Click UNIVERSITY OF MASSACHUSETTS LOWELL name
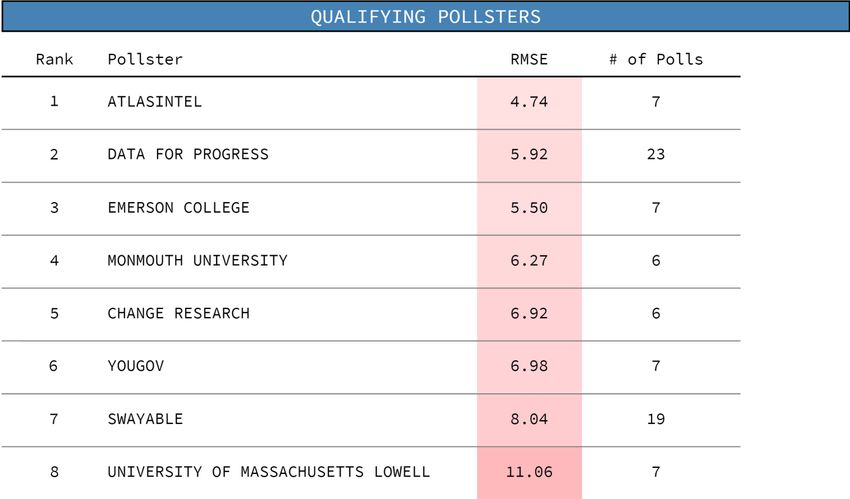This screenshot has width=850, height=499. click(x=268, y=472)
